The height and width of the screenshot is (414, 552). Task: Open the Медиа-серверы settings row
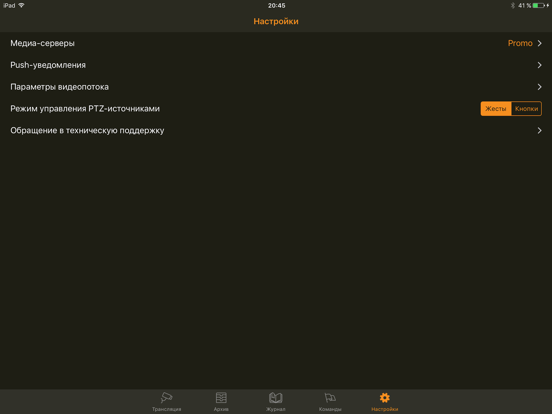click(x=276, y=43)
